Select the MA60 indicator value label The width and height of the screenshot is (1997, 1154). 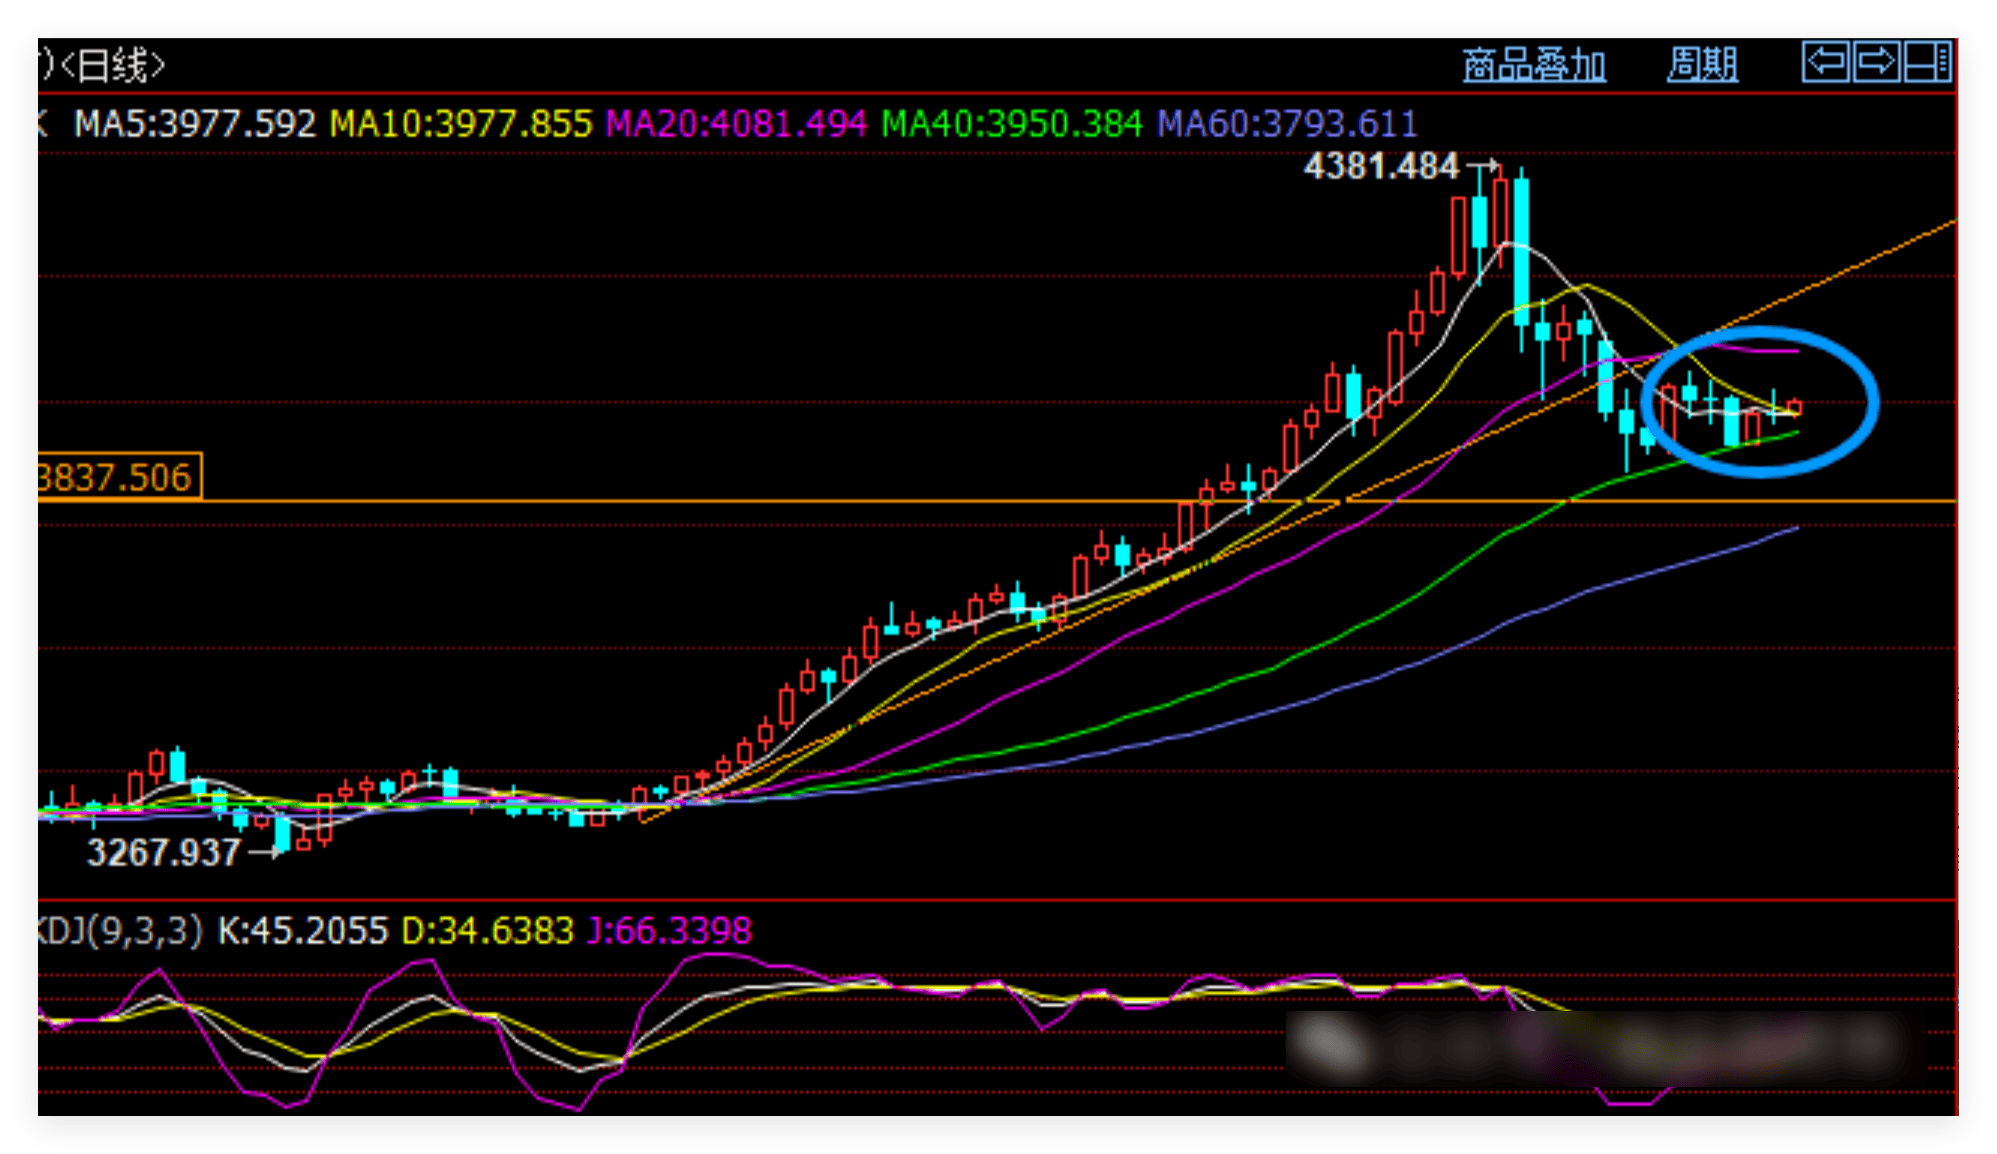(1286, 124)
